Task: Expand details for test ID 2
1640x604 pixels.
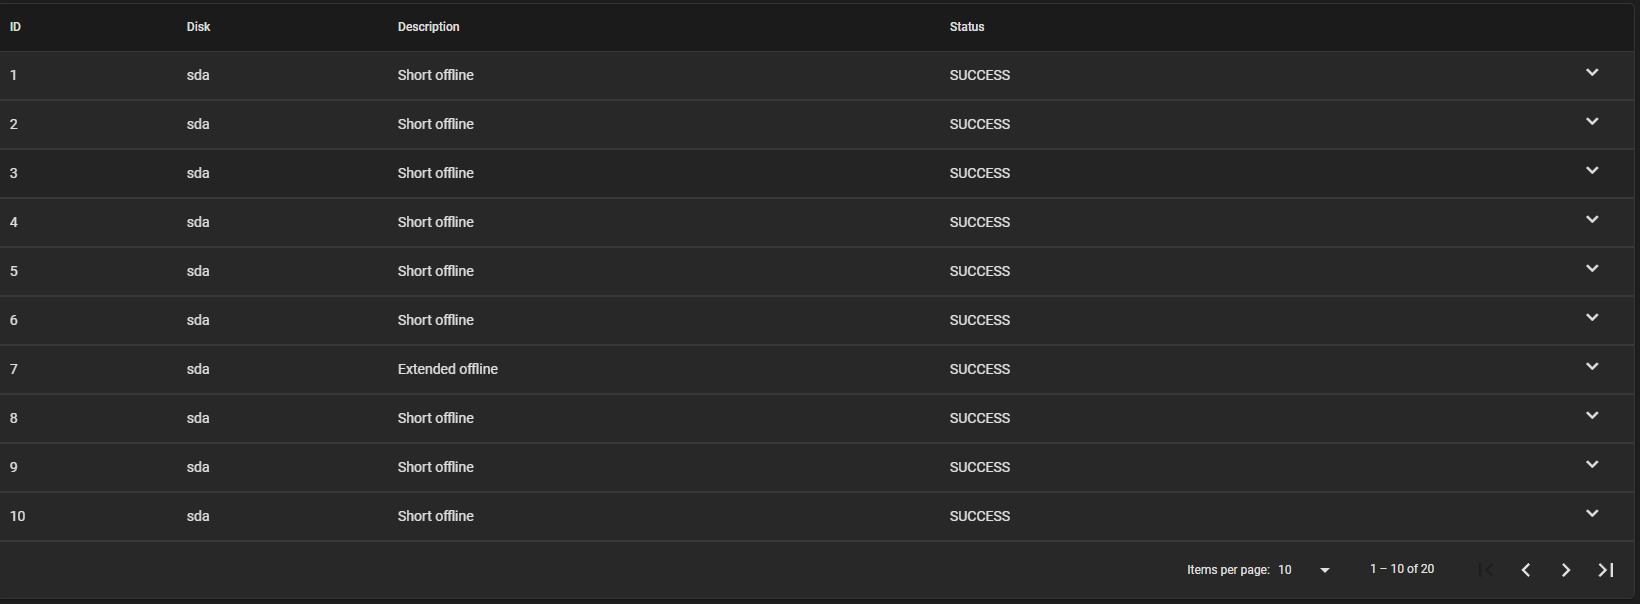Action: coord(1592,122)
